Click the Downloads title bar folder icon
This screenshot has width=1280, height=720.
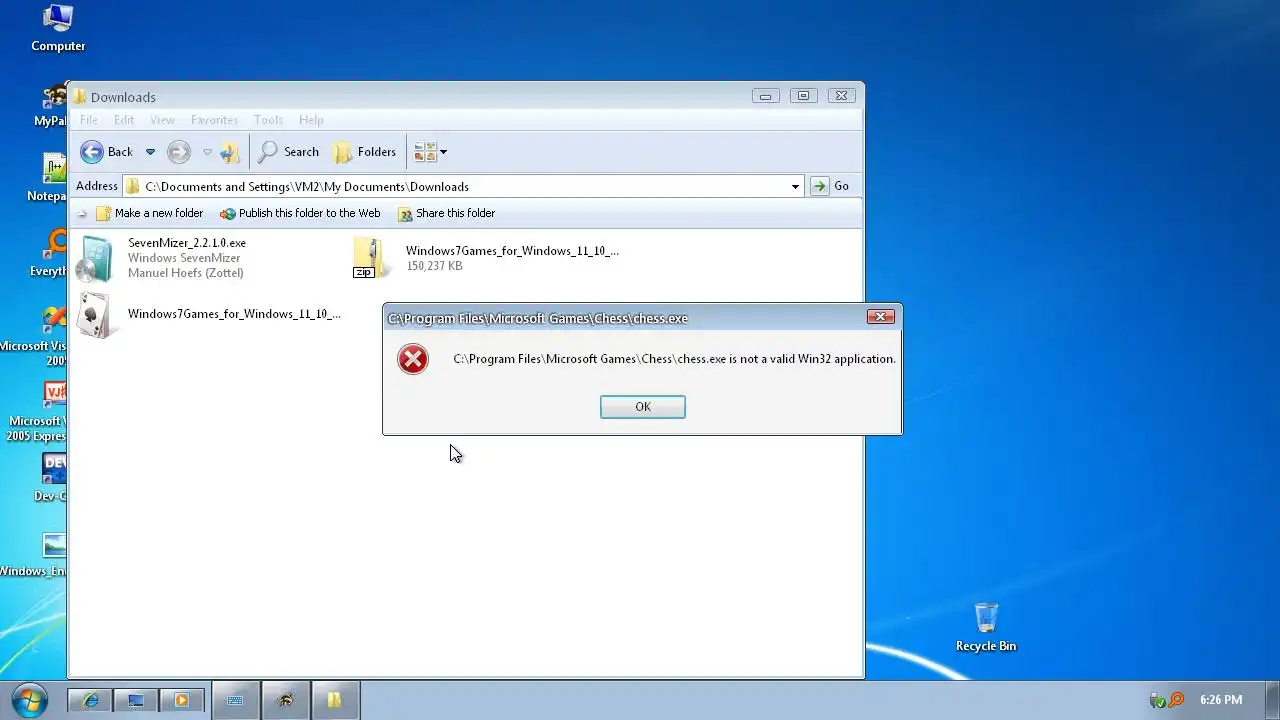[80, 97]
